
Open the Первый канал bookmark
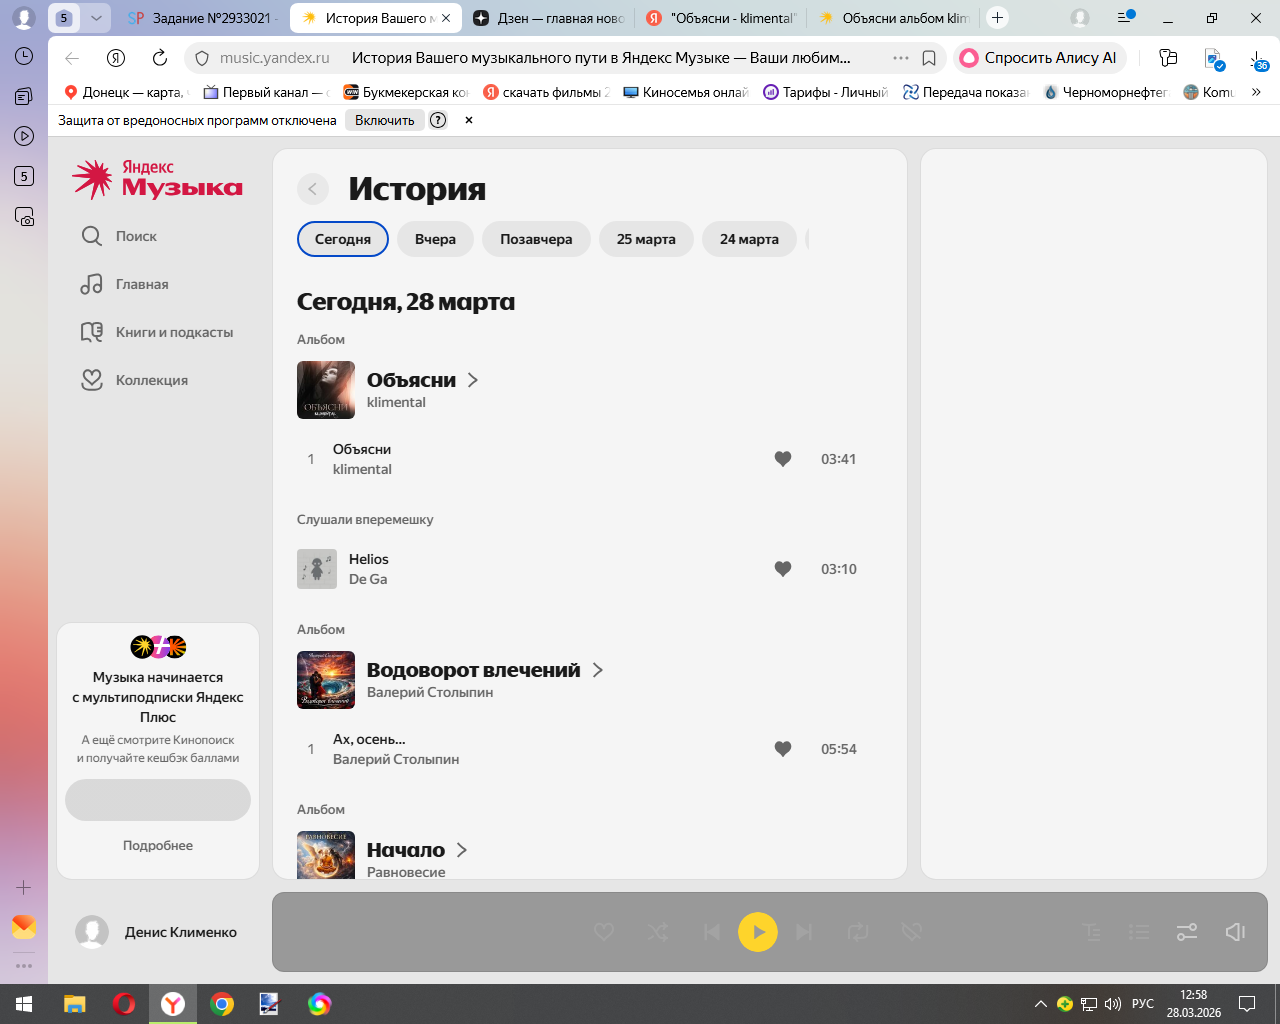tap(266, 92)
